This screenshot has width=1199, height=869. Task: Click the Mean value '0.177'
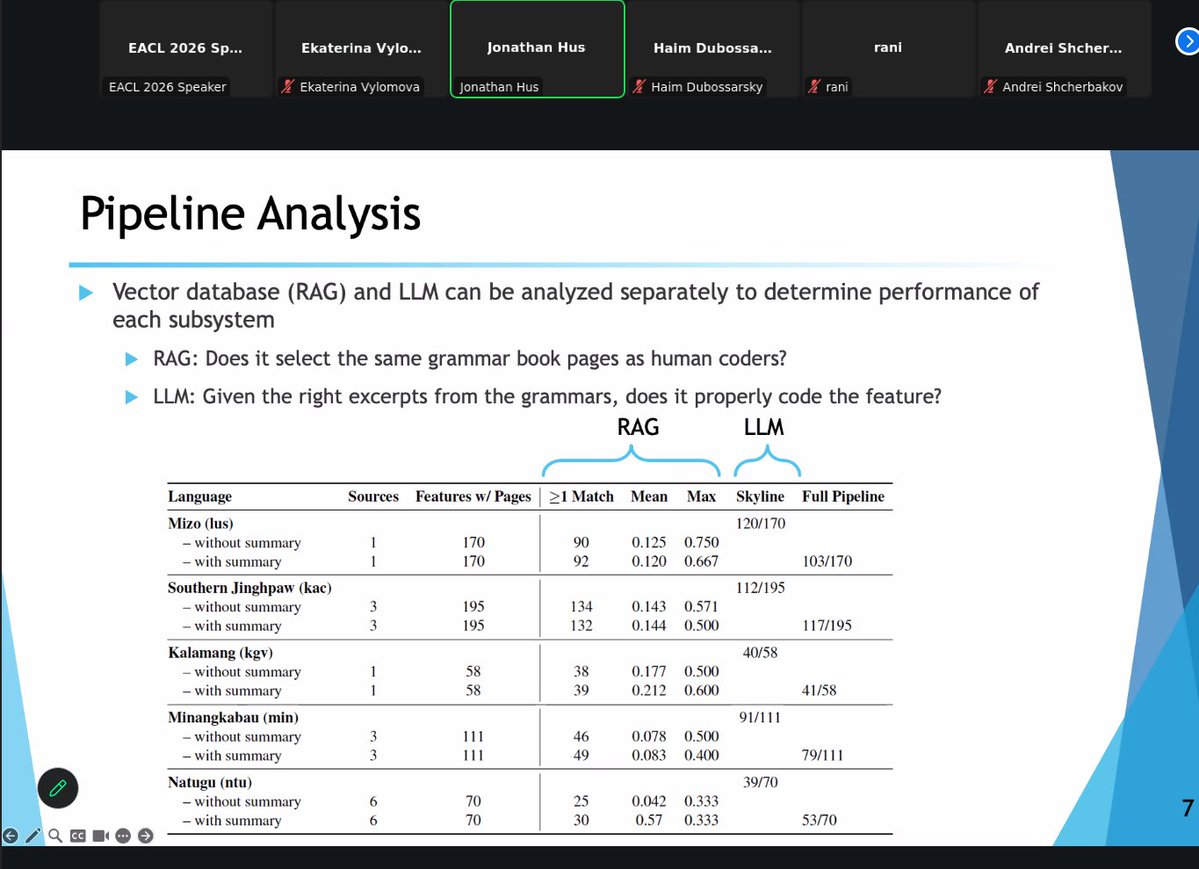(648, 672)
